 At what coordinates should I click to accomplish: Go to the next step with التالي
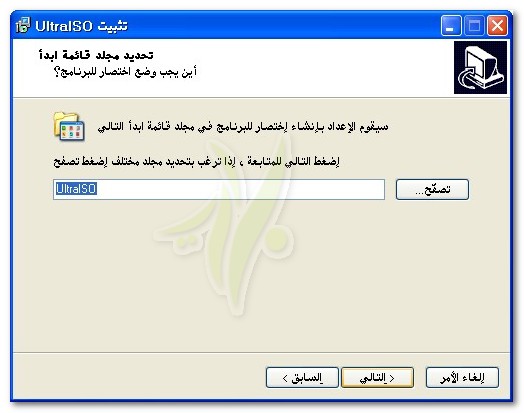click(377, 378)
